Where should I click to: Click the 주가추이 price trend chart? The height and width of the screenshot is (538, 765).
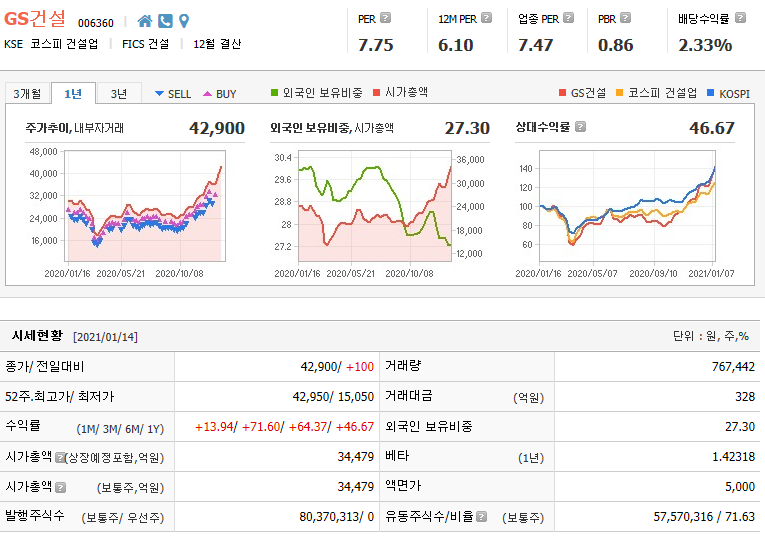pyautogui.click(x=145, y=206)
